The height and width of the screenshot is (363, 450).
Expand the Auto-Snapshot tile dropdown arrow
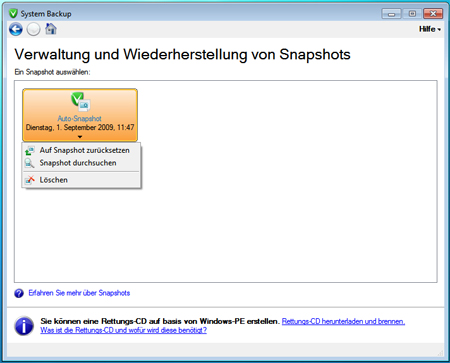click(80, 137)
